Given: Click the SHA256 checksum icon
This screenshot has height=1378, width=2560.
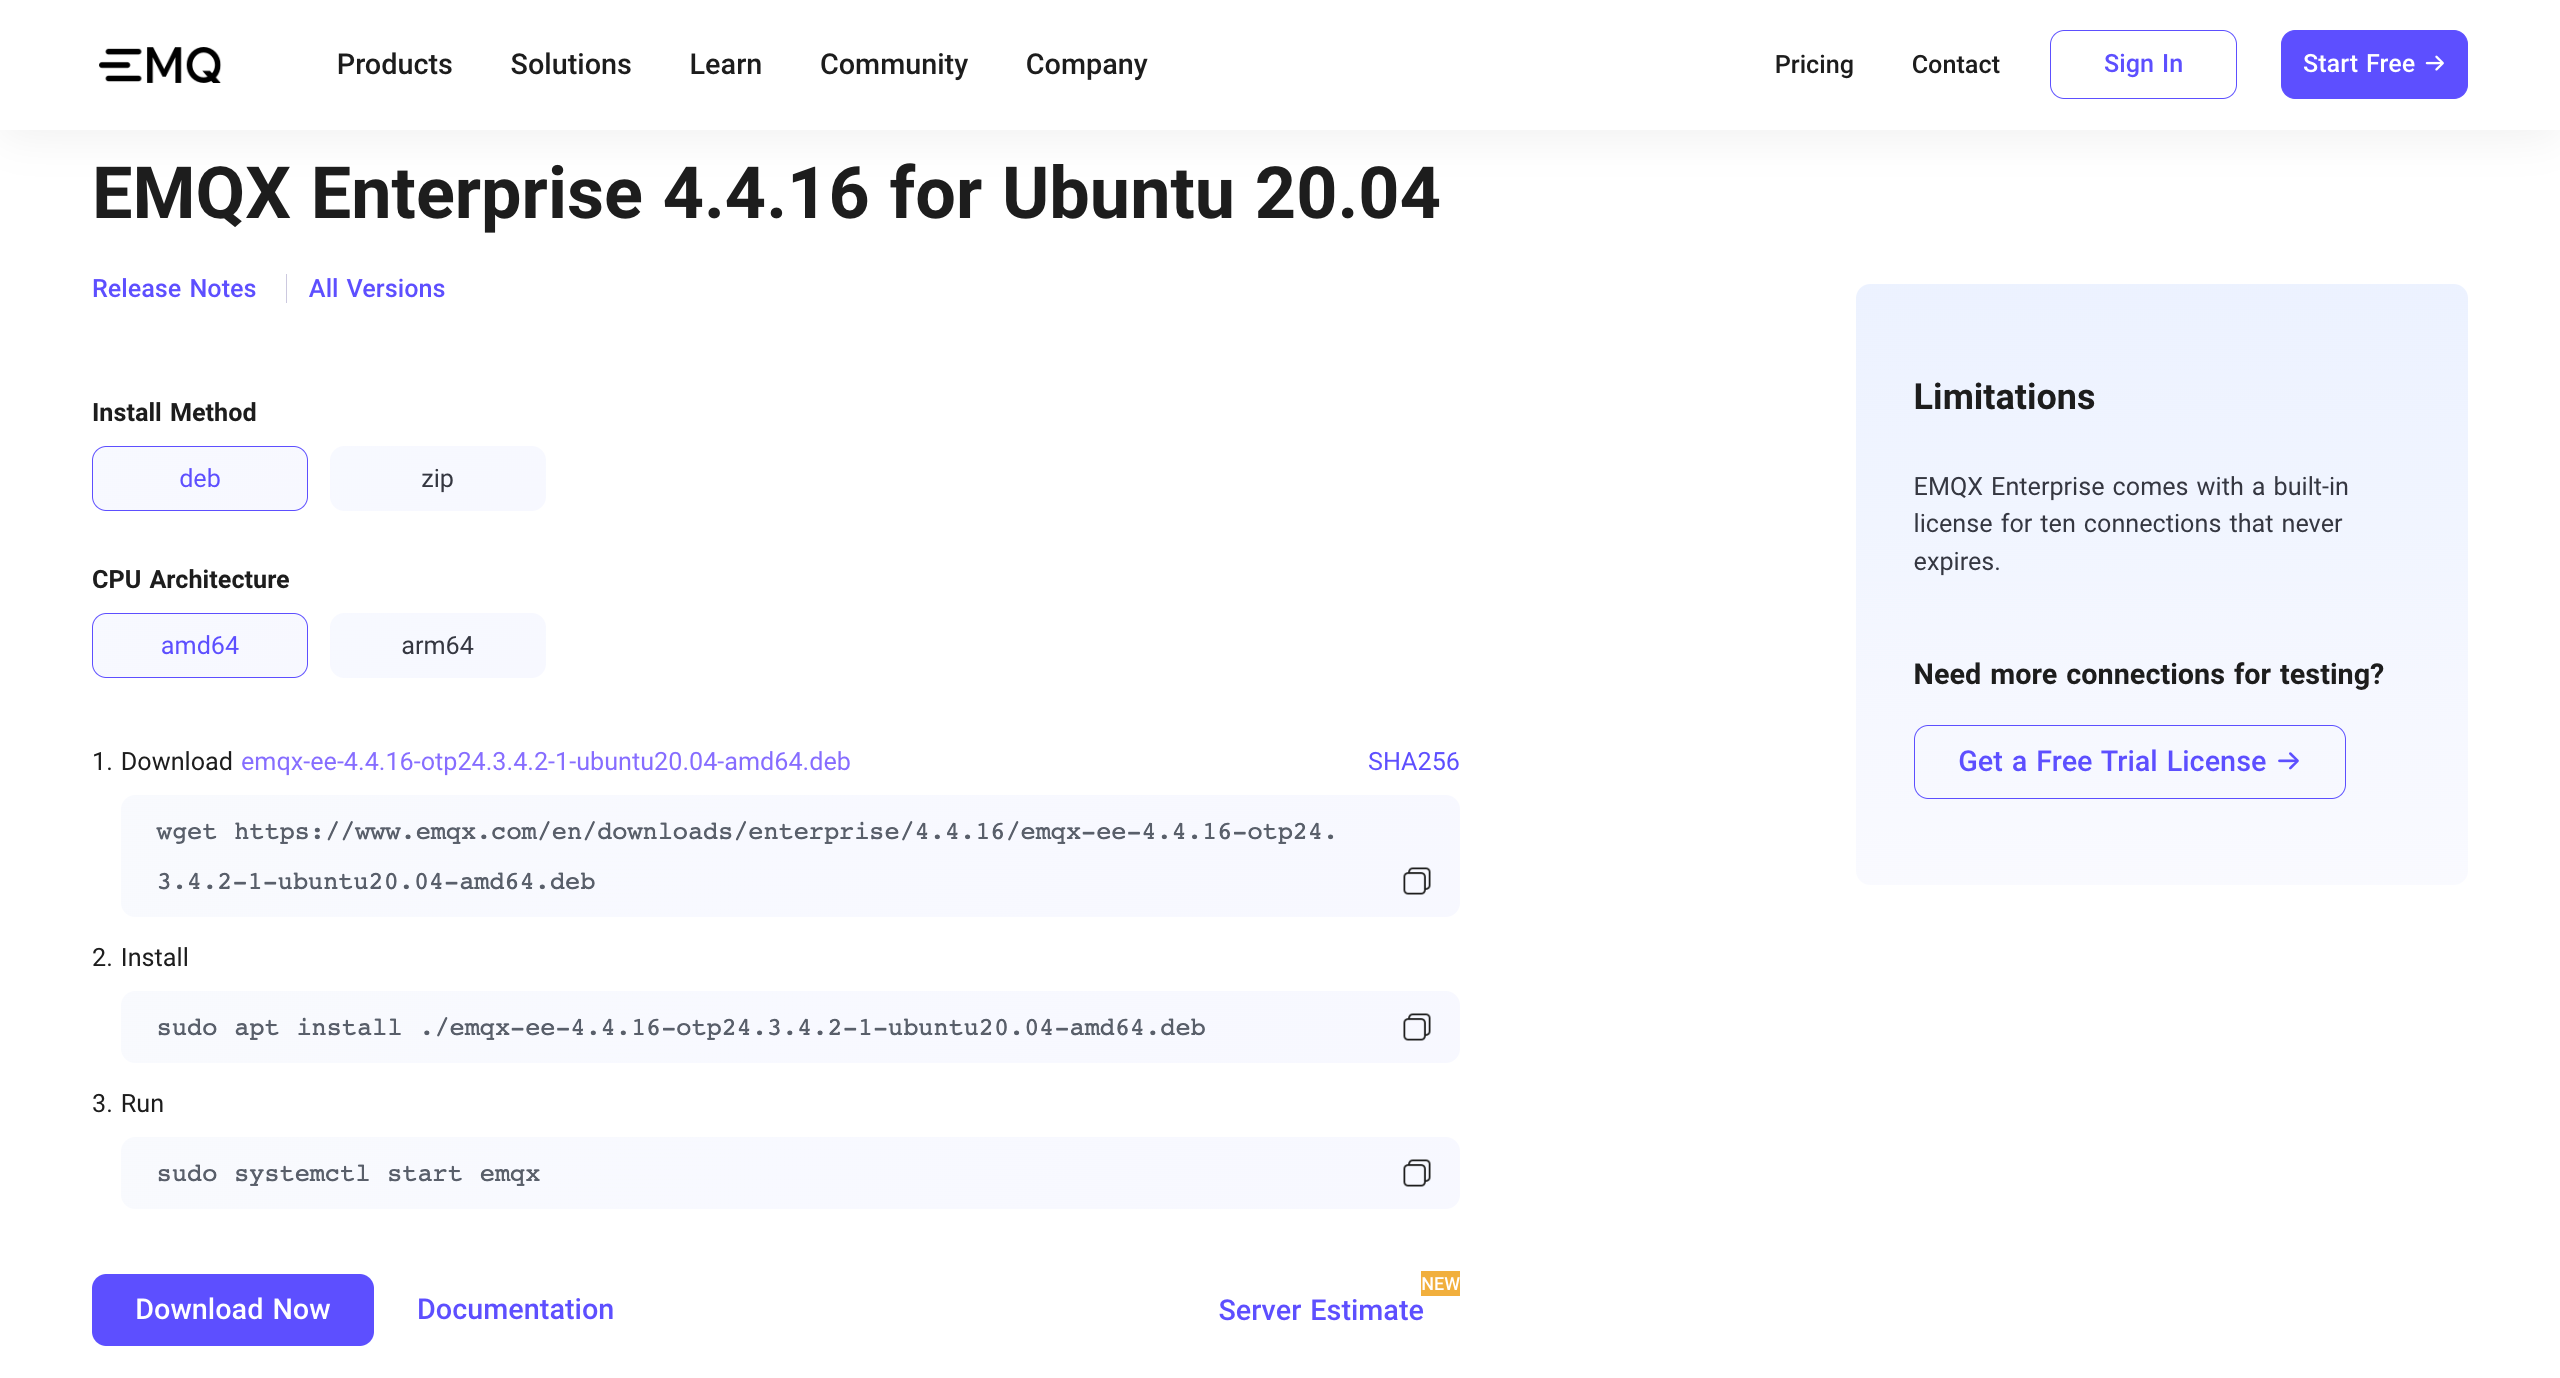Looking at the screenshot, I should coord(1413,760).
